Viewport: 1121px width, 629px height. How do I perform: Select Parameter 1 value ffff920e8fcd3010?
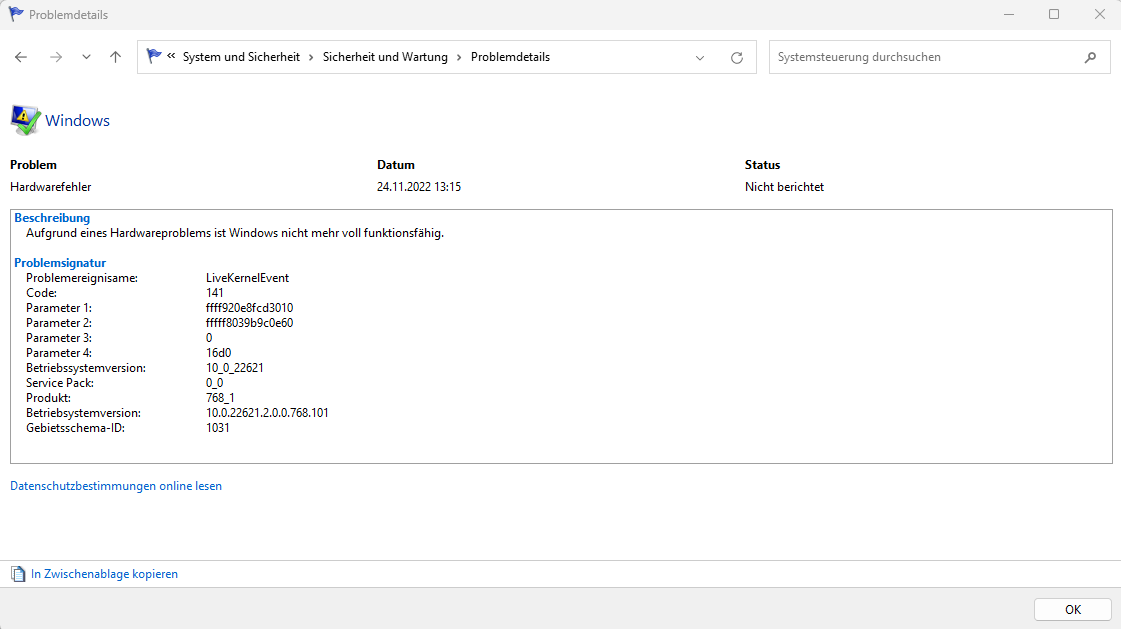click(250, 308)
